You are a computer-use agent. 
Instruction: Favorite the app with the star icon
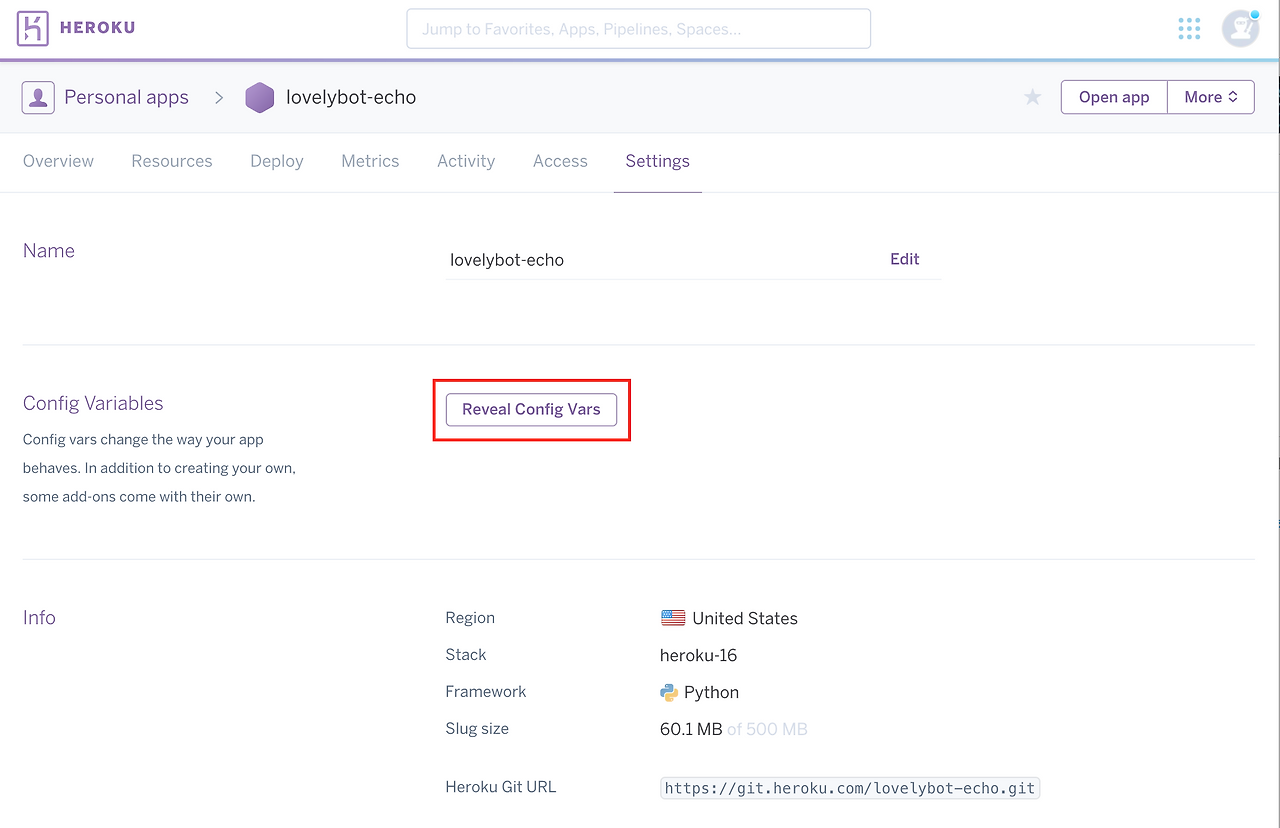(x=1033, y=97)
